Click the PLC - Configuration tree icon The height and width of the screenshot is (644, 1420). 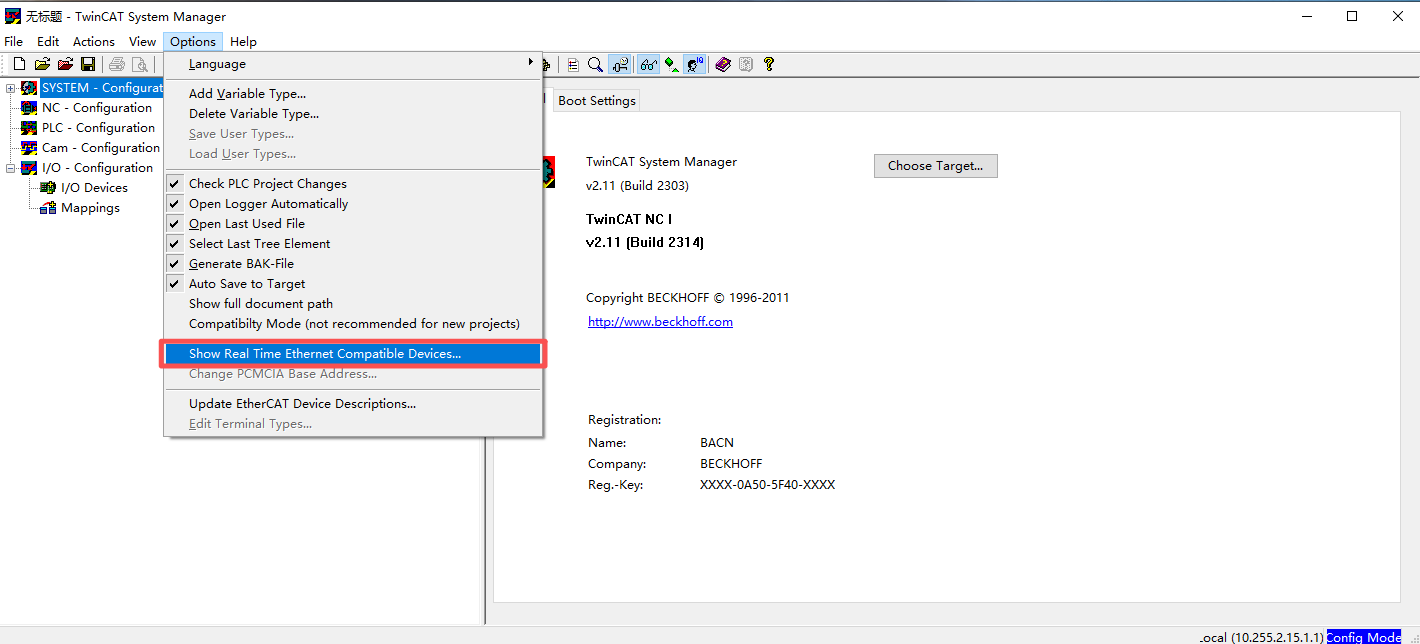coord(29,128)
